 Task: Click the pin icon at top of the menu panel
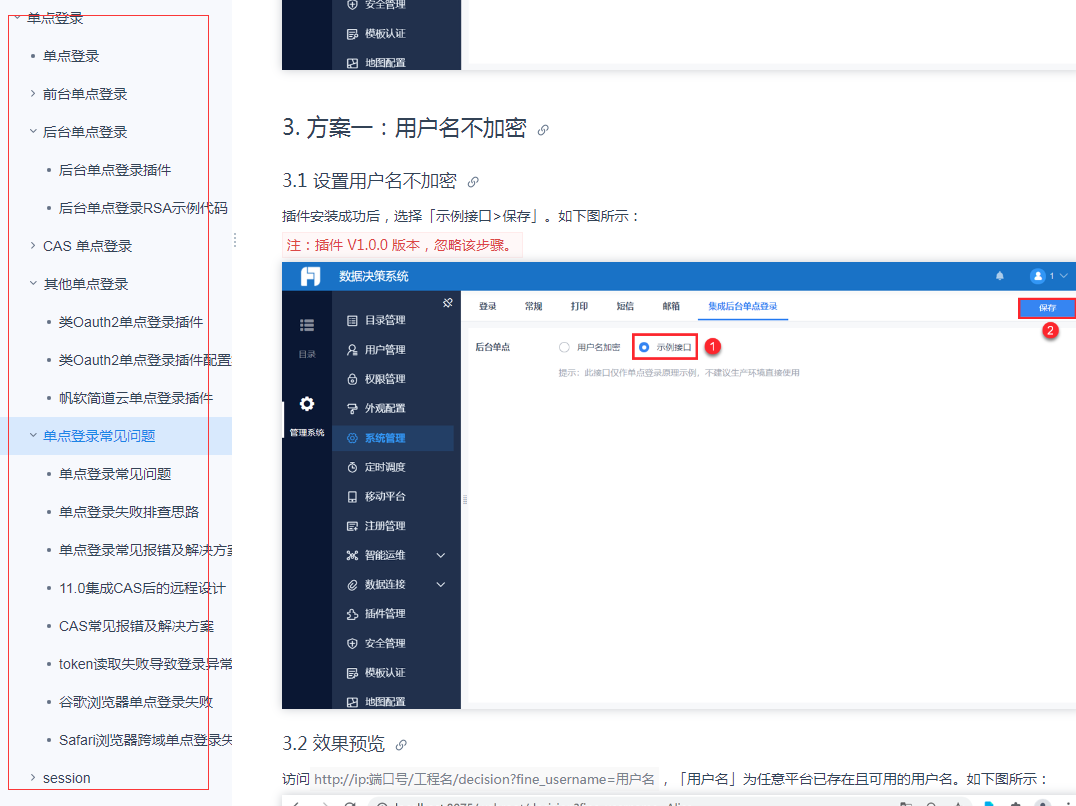(x=447, y=303)
